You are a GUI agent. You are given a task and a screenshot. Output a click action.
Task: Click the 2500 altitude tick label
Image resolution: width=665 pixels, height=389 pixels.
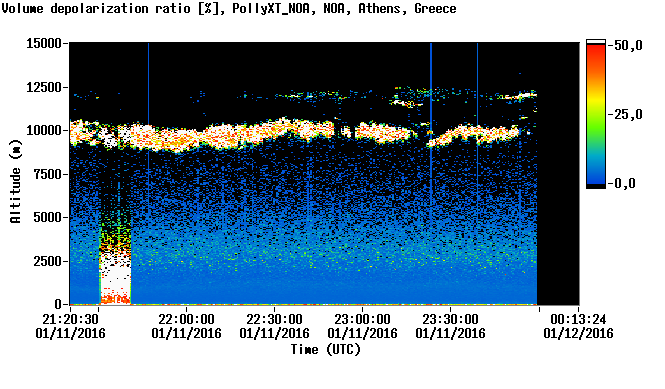tap(48, 261)
